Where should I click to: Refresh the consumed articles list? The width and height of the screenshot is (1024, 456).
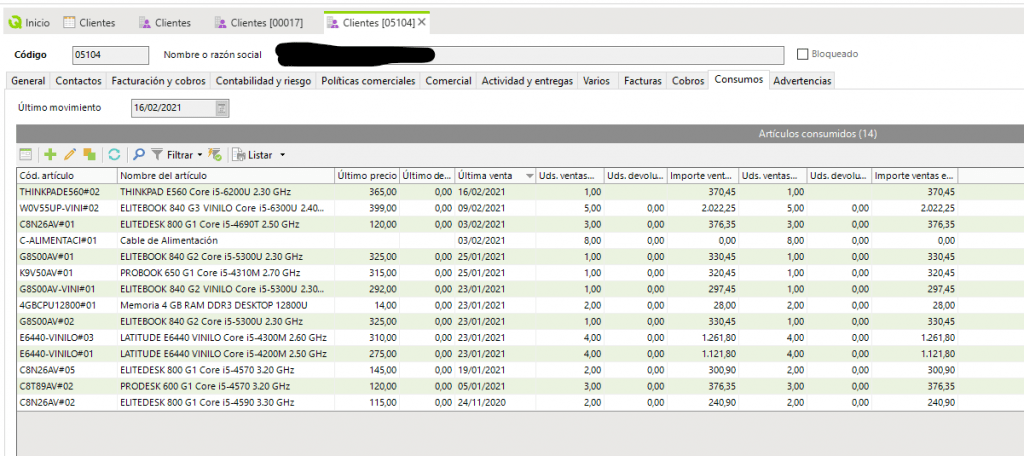coord(114,155)
